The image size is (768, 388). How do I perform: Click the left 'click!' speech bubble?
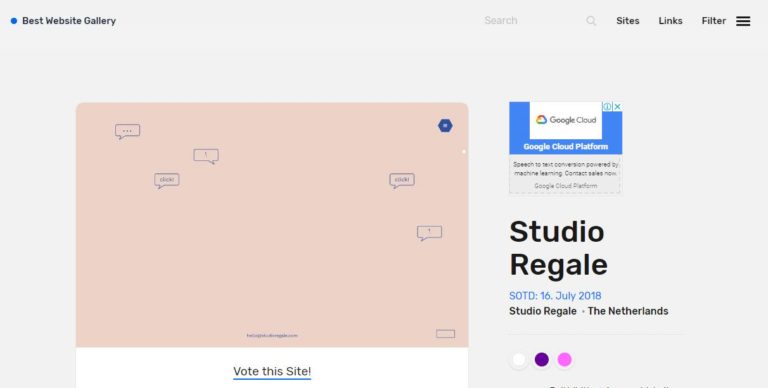(167, 181)
